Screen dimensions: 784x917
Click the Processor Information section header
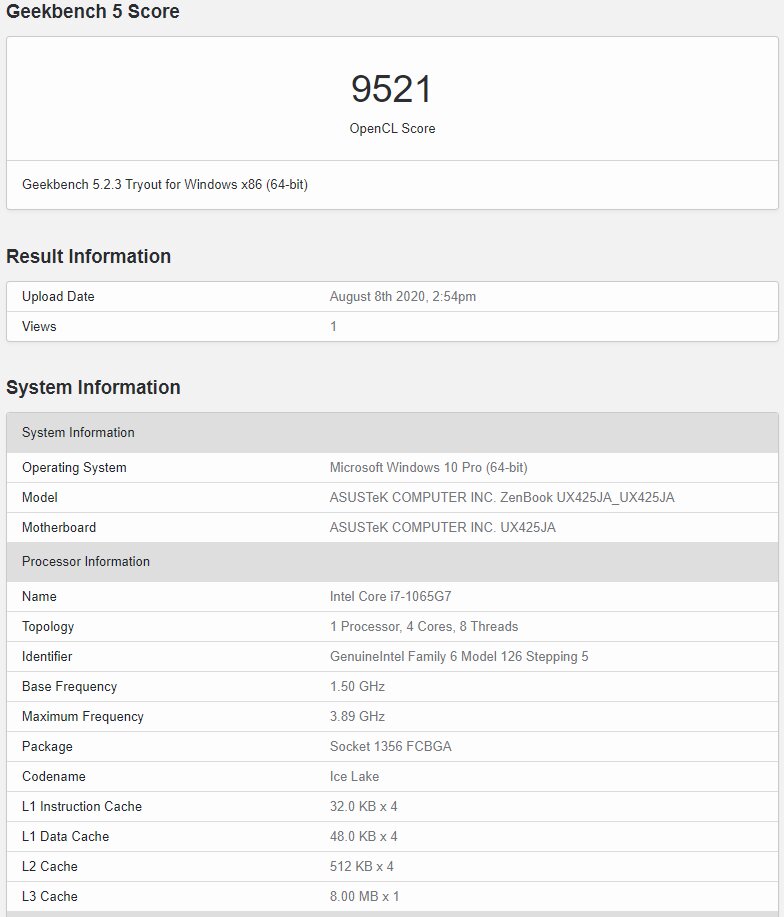(x=392, y=561)
